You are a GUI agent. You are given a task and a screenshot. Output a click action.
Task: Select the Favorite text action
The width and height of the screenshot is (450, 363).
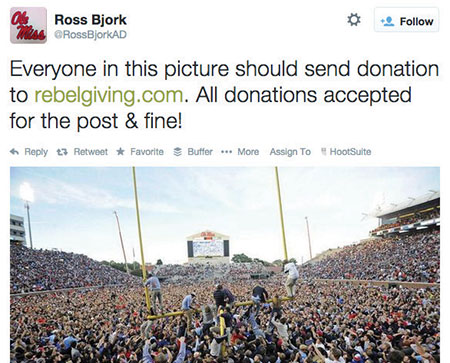coord(147,152)
